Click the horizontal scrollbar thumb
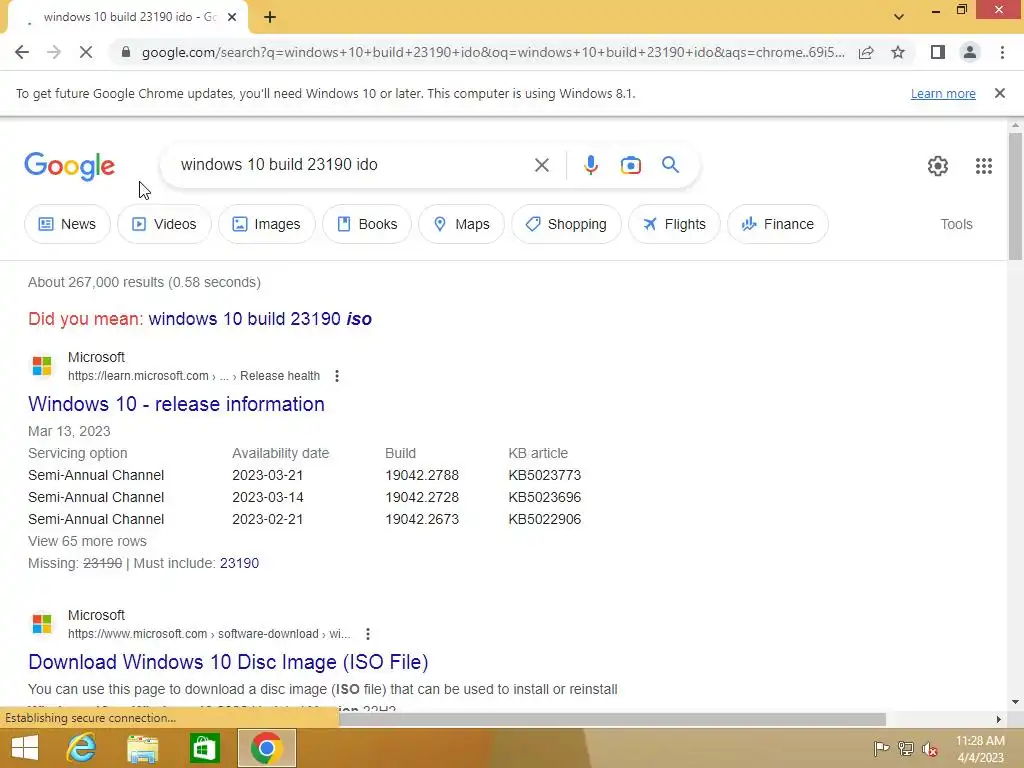The height and width of the screenshot is (768, 1024). click(x=613, y=719)
